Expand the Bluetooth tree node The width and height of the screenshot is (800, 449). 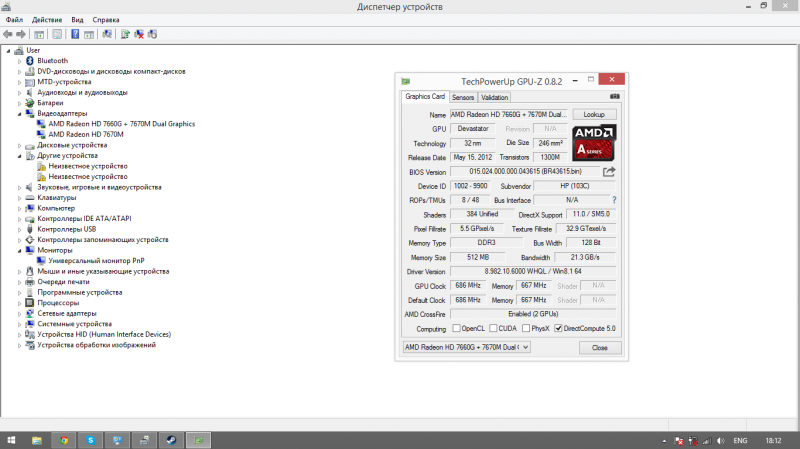(x=19, y=61)
